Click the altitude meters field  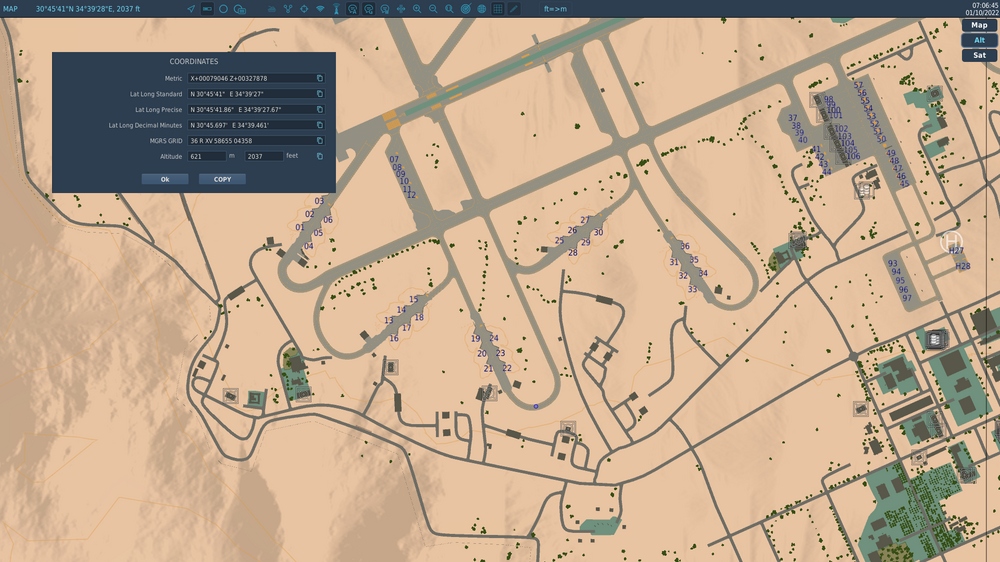[x=207, y=156]
